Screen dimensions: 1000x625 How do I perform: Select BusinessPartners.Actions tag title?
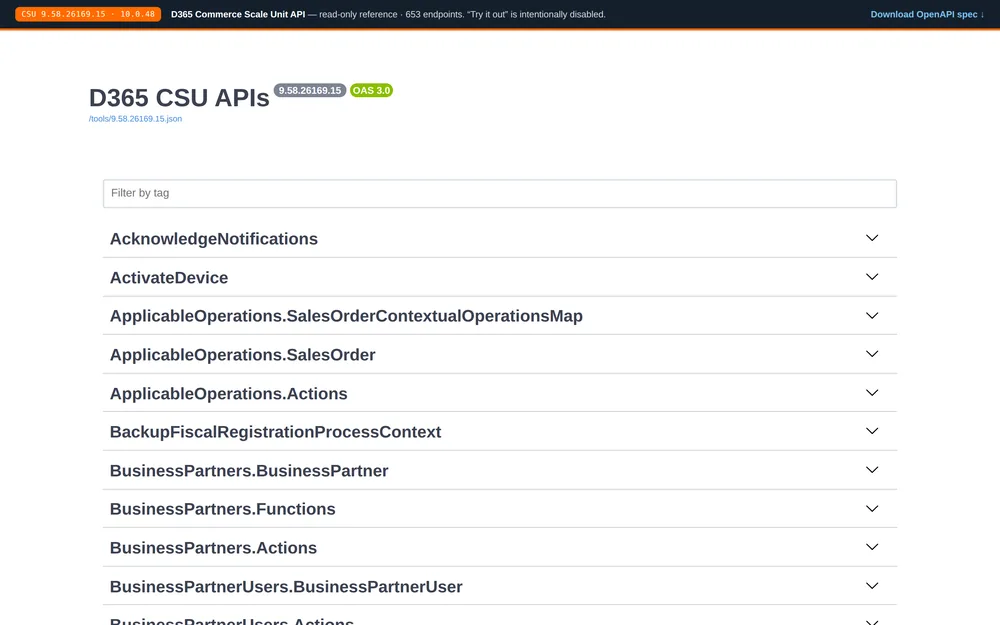(213, 548)
